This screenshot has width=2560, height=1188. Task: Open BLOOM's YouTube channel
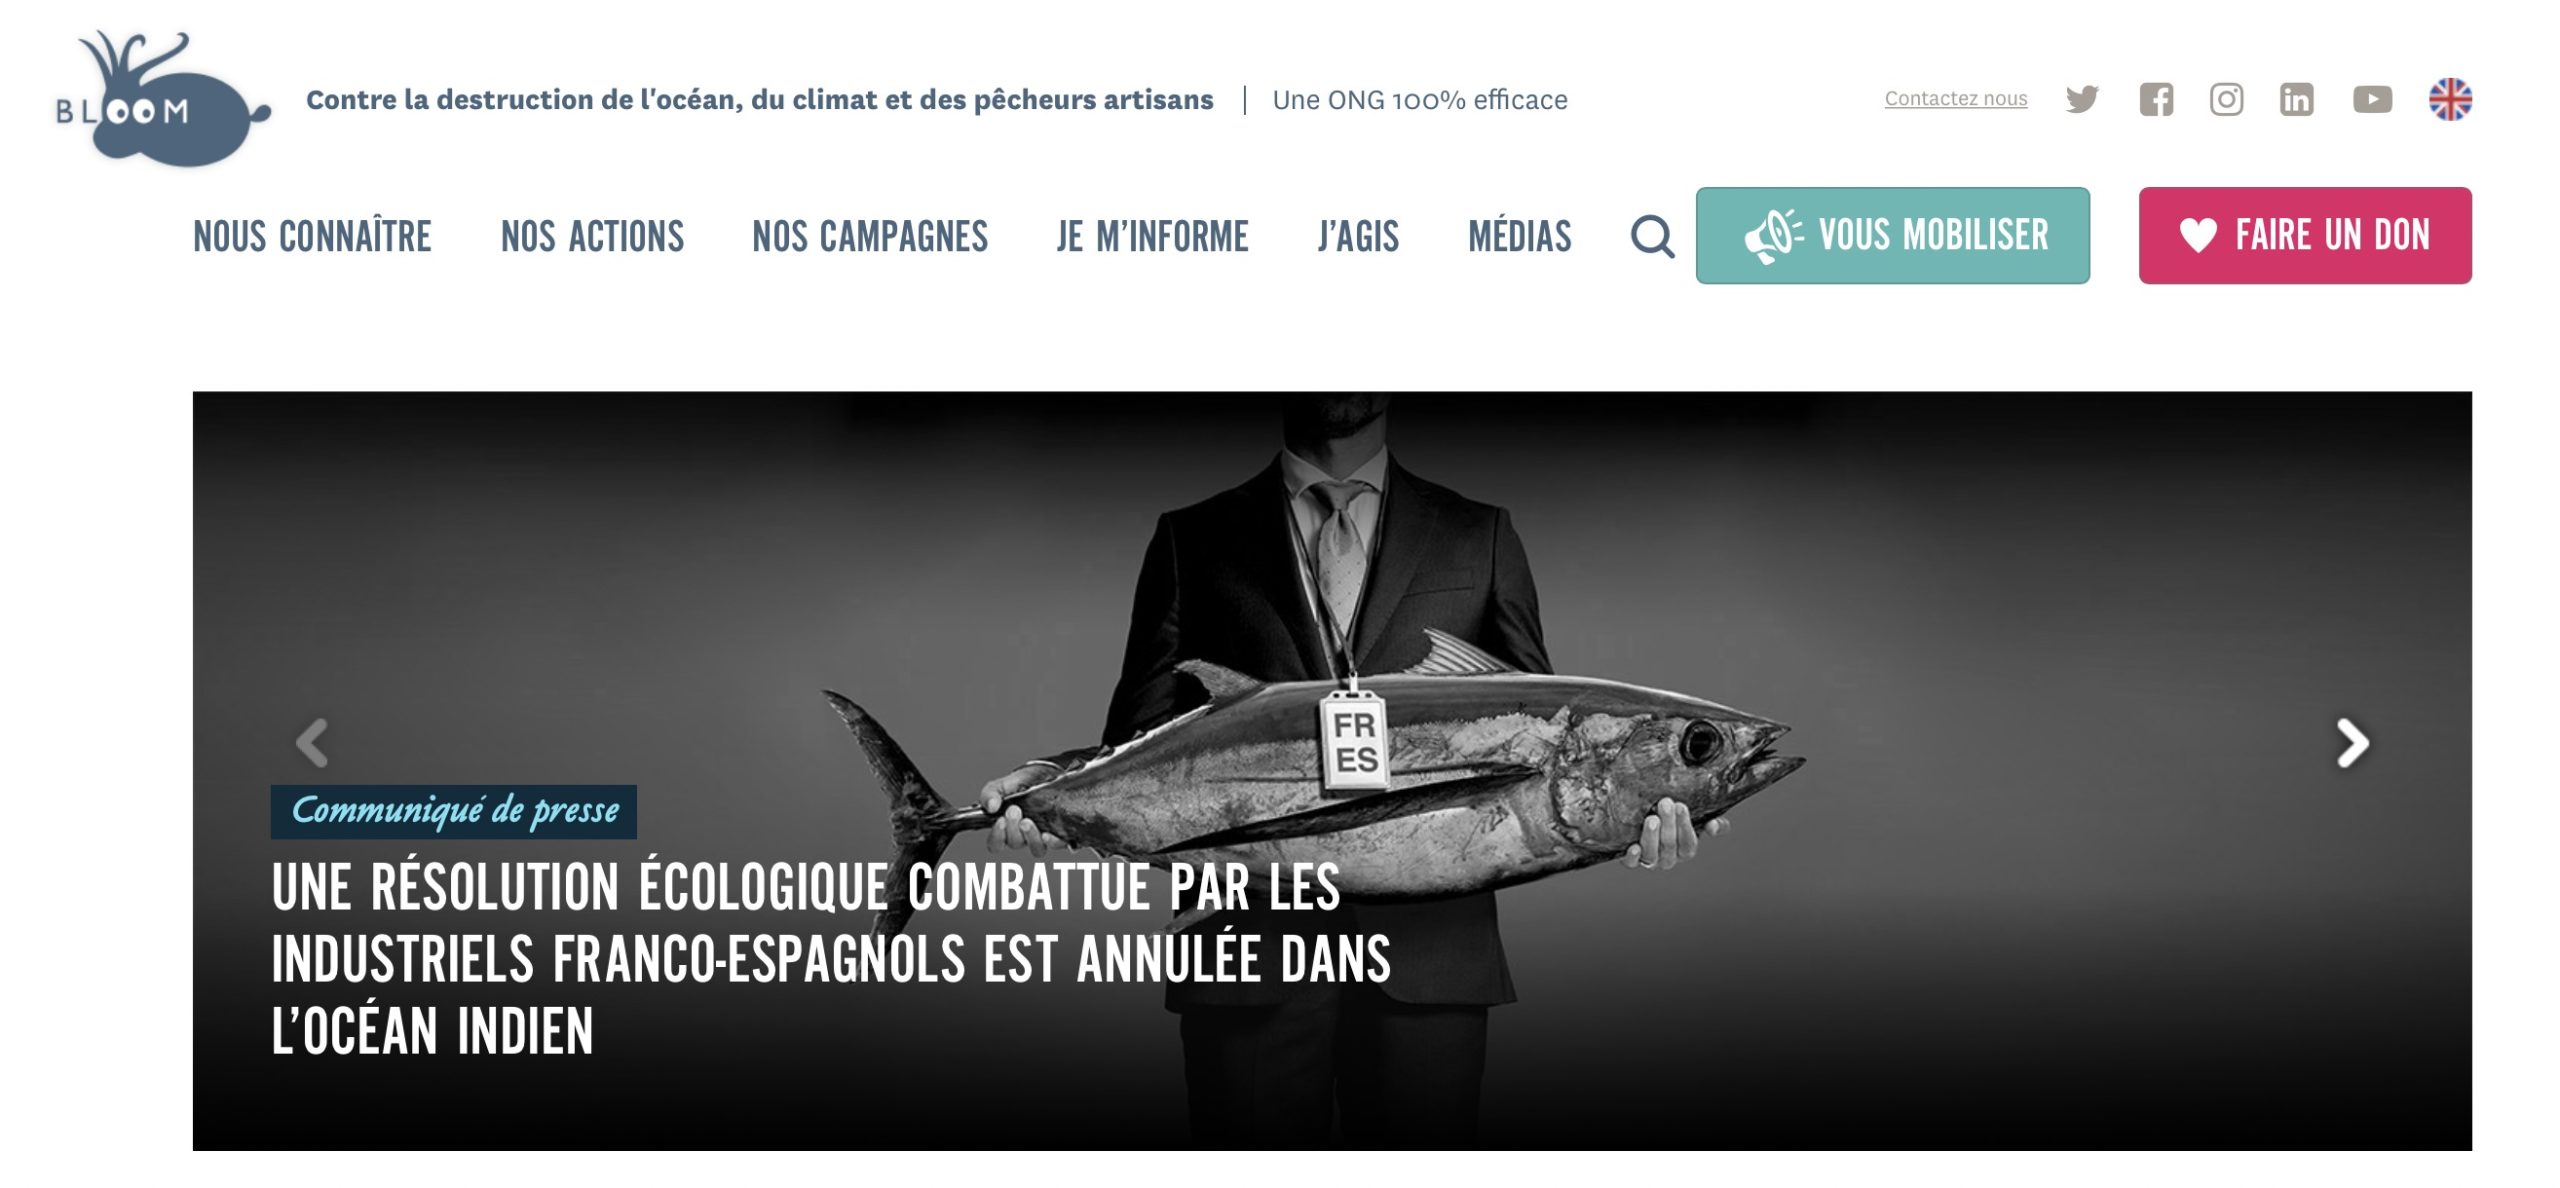point(2372,99)
